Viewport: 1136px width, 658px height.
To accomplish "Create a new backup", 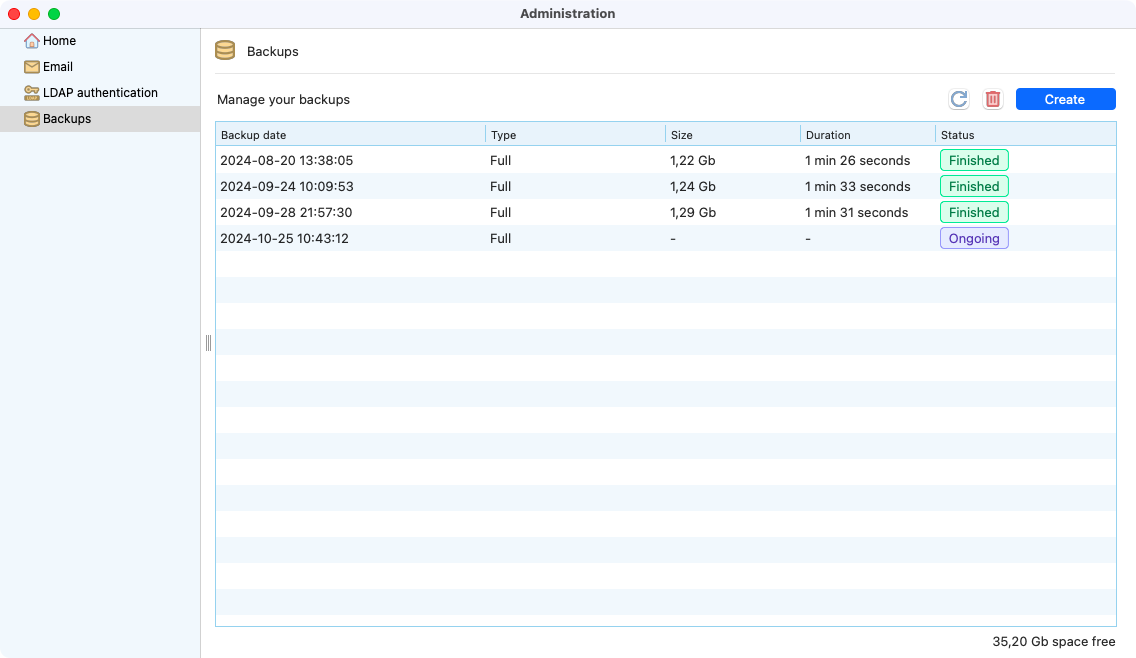I will click(1065, 99).
